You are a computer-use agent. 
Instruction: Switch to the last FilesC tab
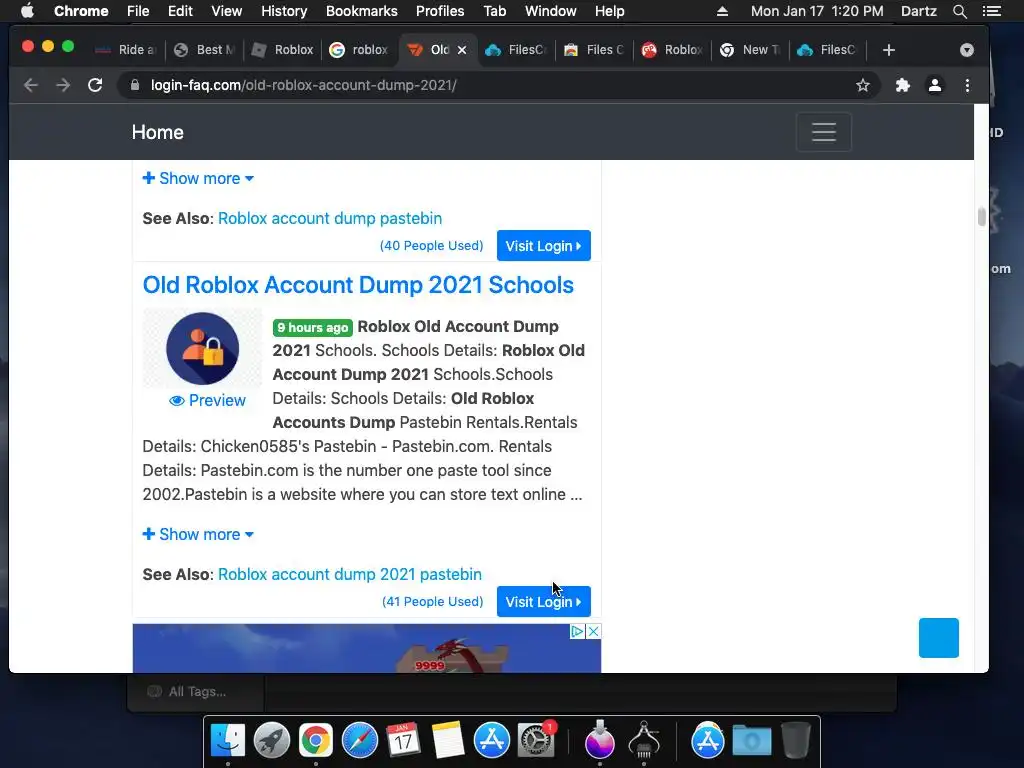click(828, 50)
